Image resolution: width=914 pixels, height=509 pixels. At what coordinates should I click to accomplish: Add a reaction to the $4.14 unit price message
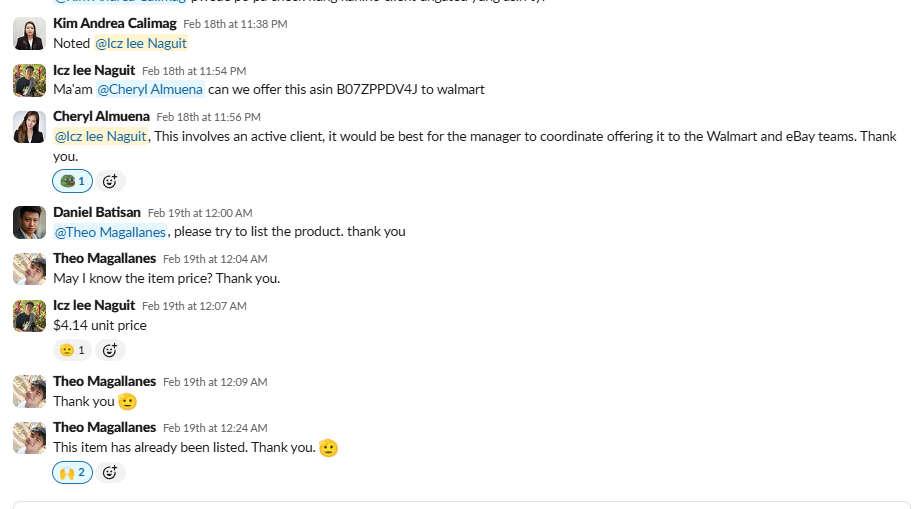(110, 350)
